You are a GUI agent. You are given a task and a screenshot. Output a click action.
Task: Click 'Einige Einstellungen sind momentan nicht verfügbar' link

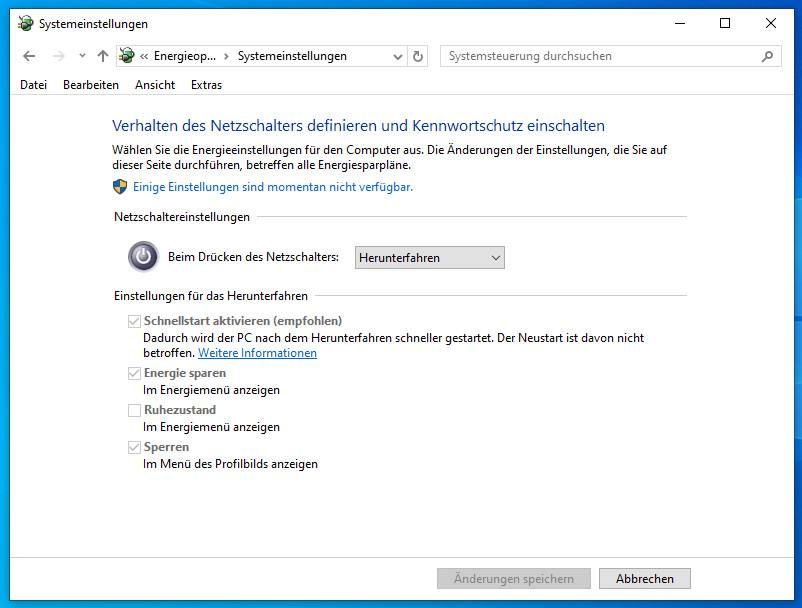point(273,187)
